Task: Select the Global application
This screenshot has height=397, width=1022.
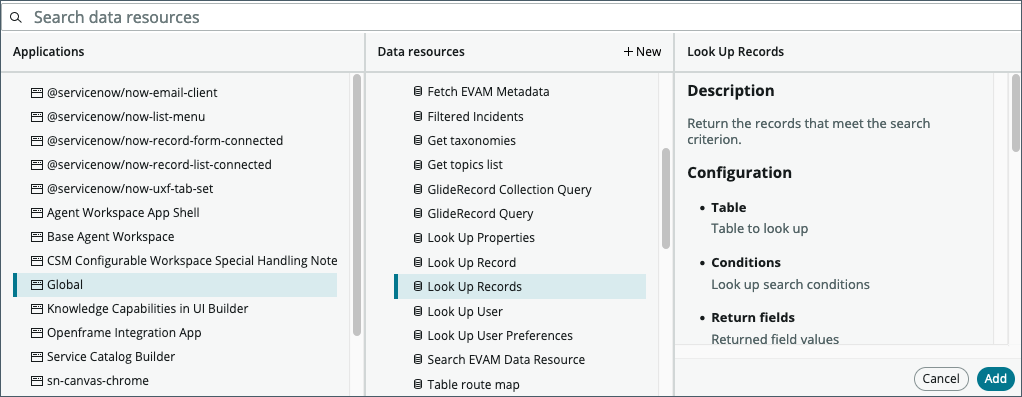Action: [175, 285]
